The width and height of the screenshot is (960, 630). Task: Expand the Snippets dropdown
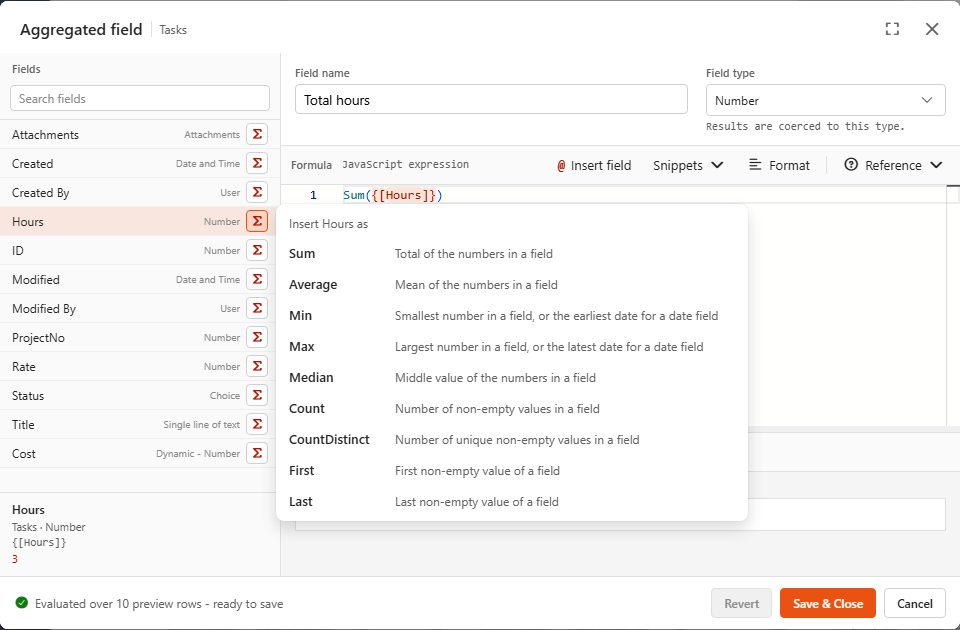[688, 165]
